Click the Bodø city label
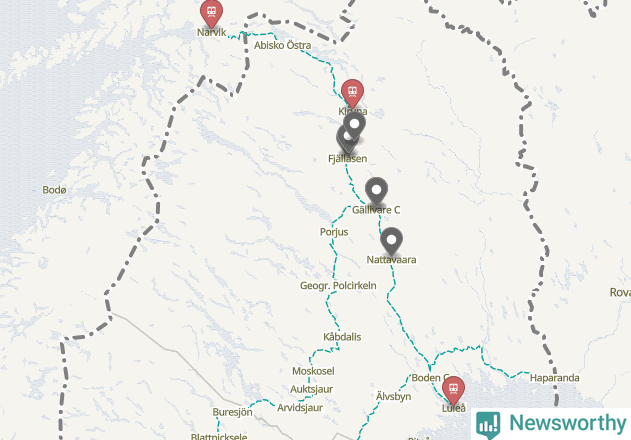Image resolution: width=631 pixels, height=440 pixels. 54,190
